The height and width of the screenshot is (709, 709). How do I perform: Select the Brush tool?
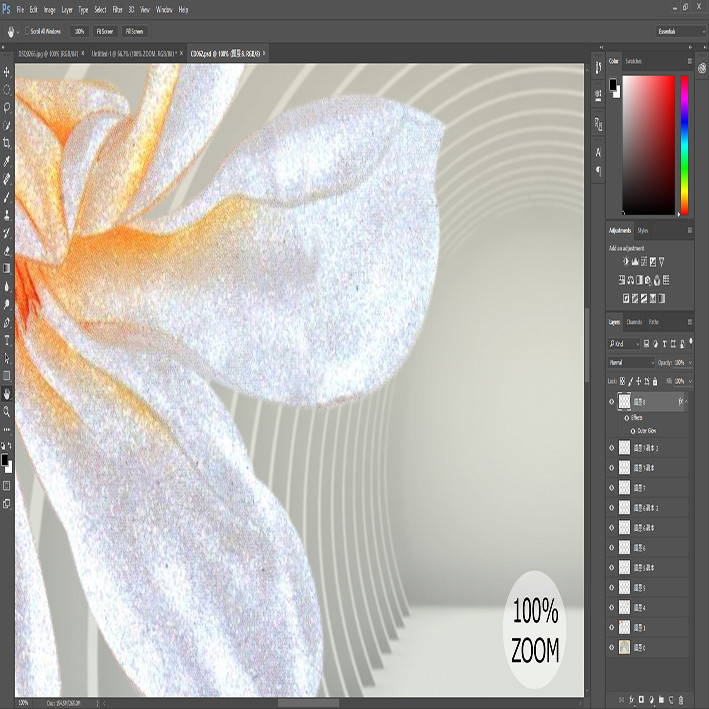7,197
